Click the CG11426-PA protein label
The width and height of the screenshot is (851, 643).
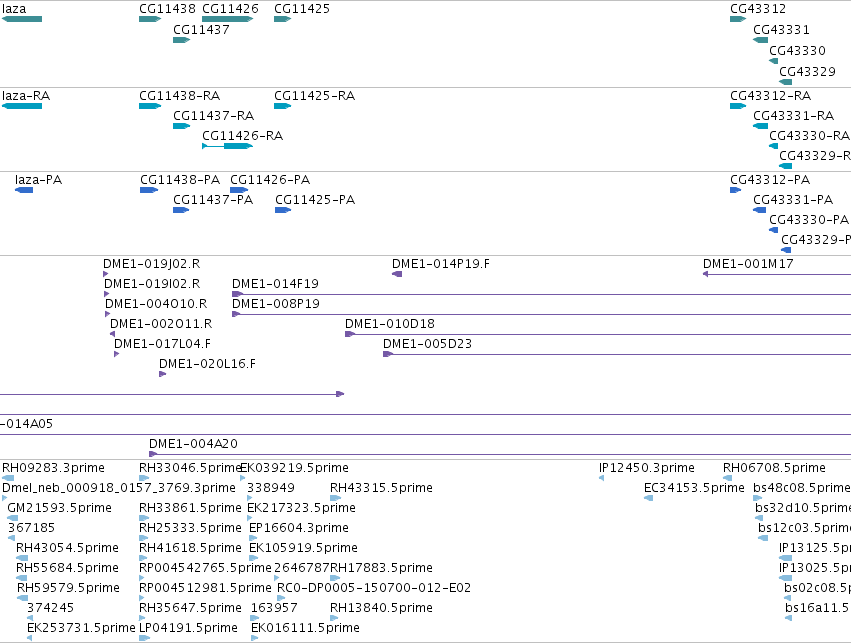click(270, 180)
